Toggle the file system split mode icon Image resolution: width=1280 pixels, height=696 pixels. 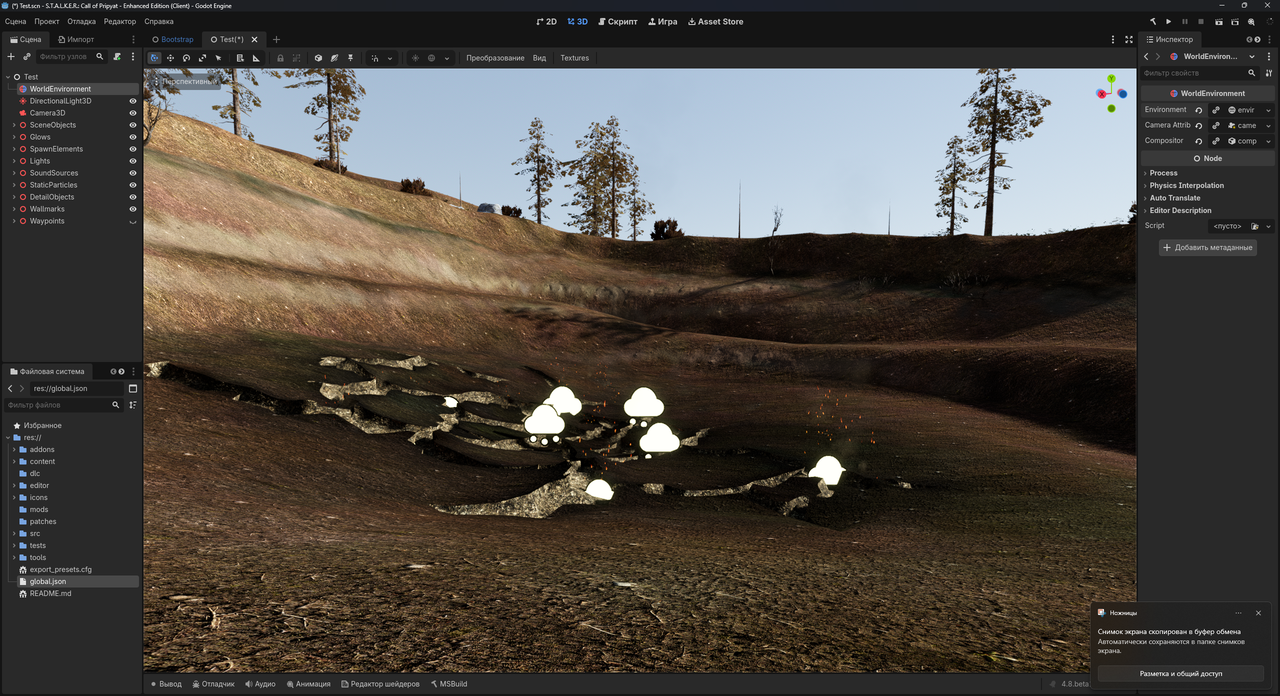point(133,388)
